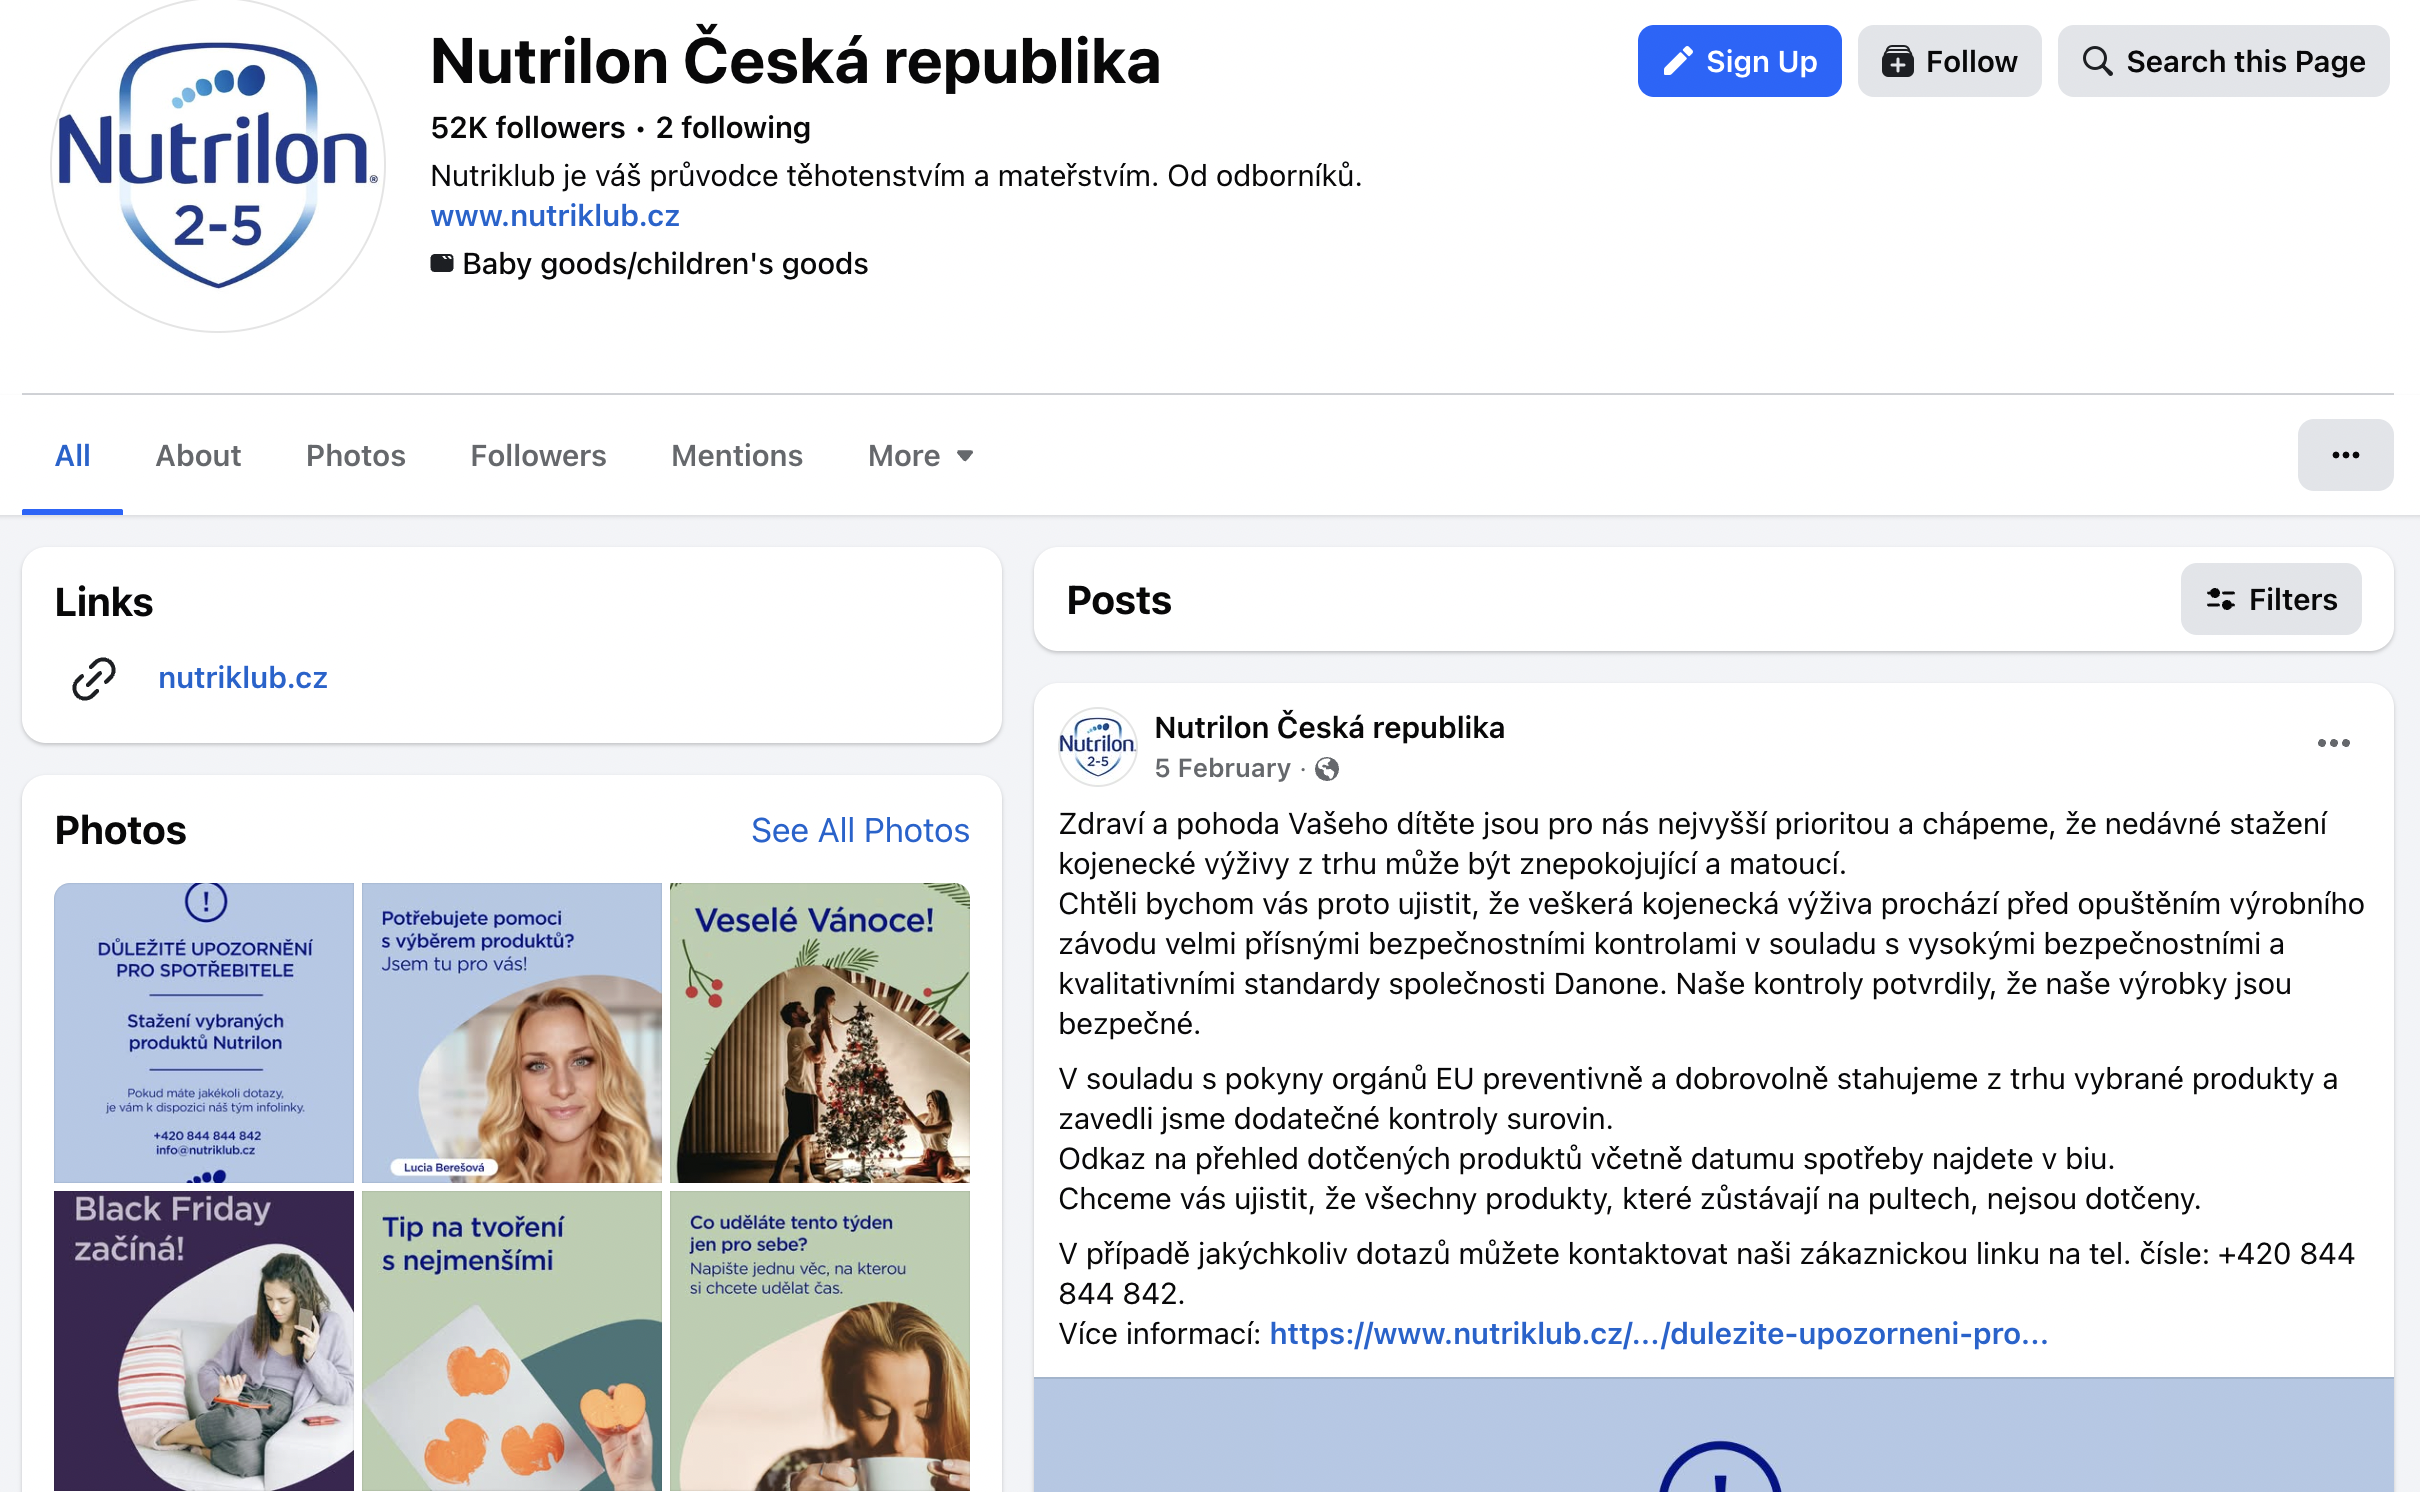This screenshot has width=2420, height=1492.
Task: Follow the Nutrilon Česká republika page
Action: (1948, 62)
